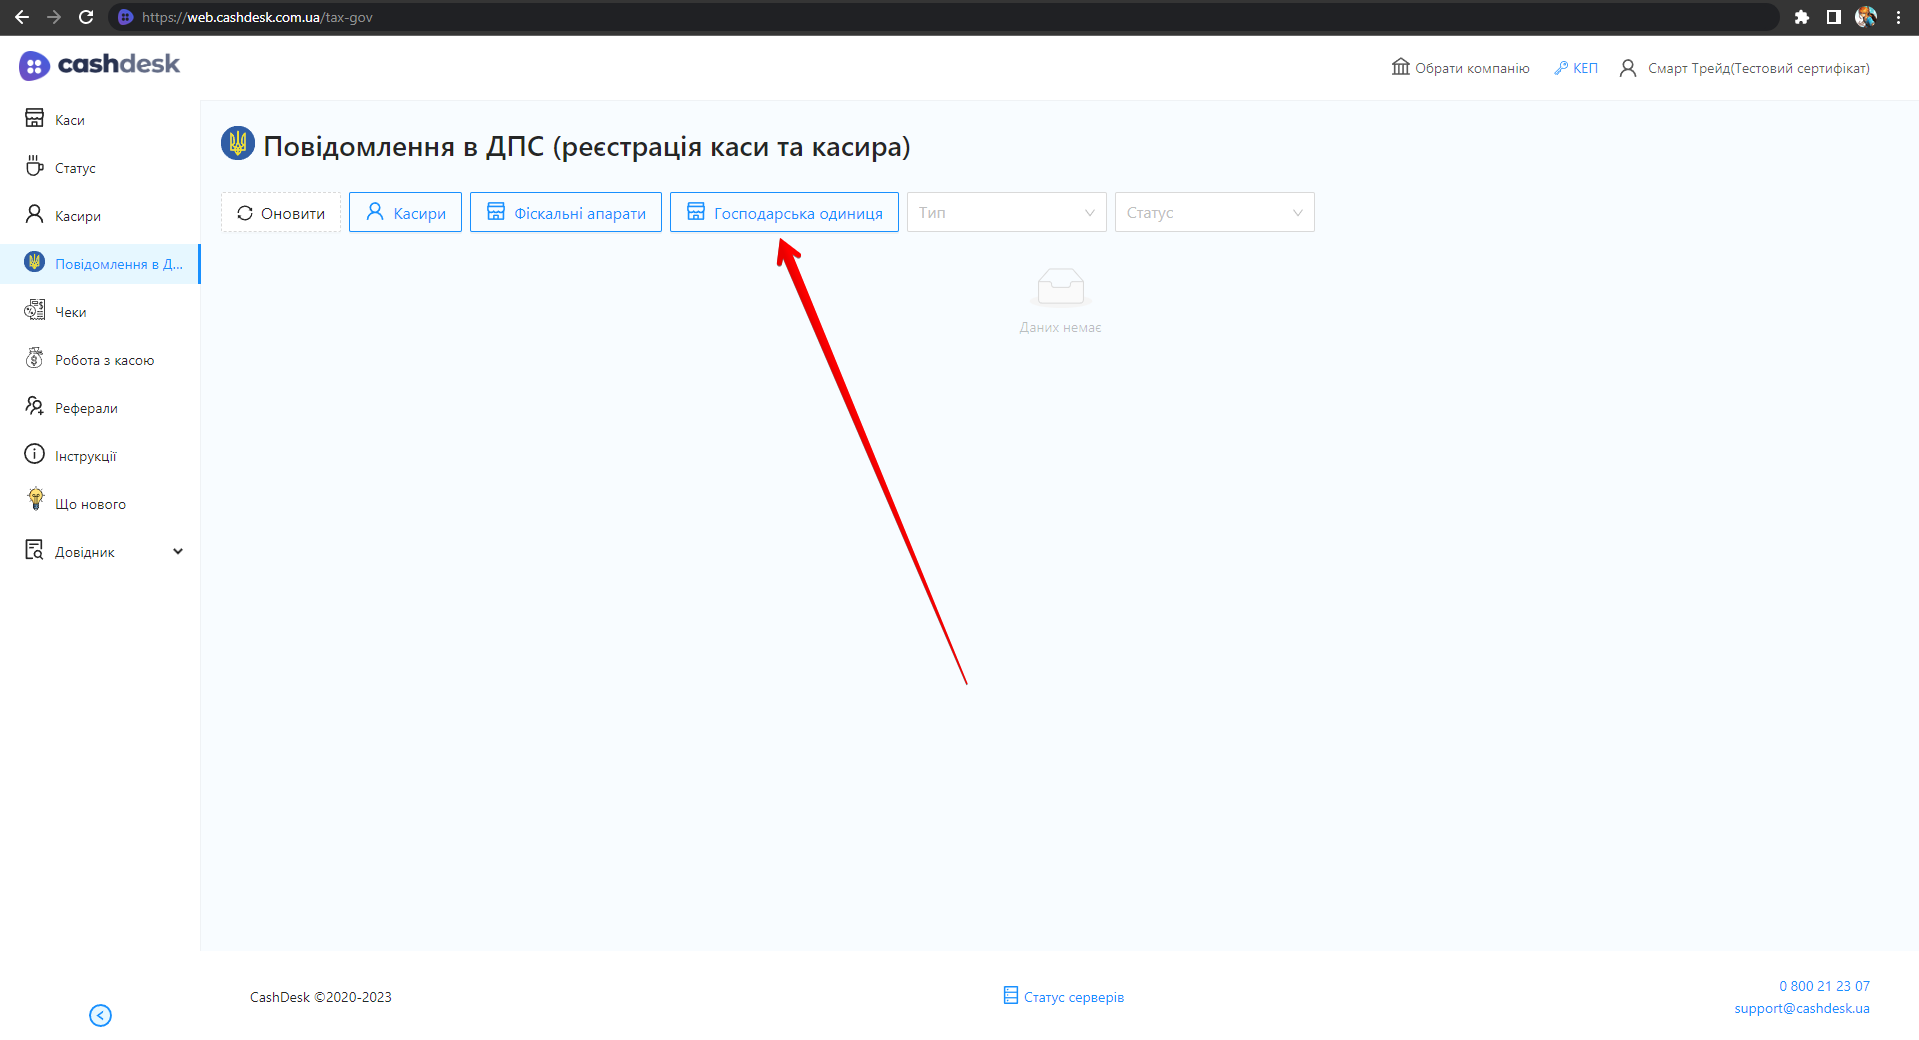Viewport: 1919px width, 1040px height.
Task: Click the КЕП key link in header
Action: point(1576,68)
